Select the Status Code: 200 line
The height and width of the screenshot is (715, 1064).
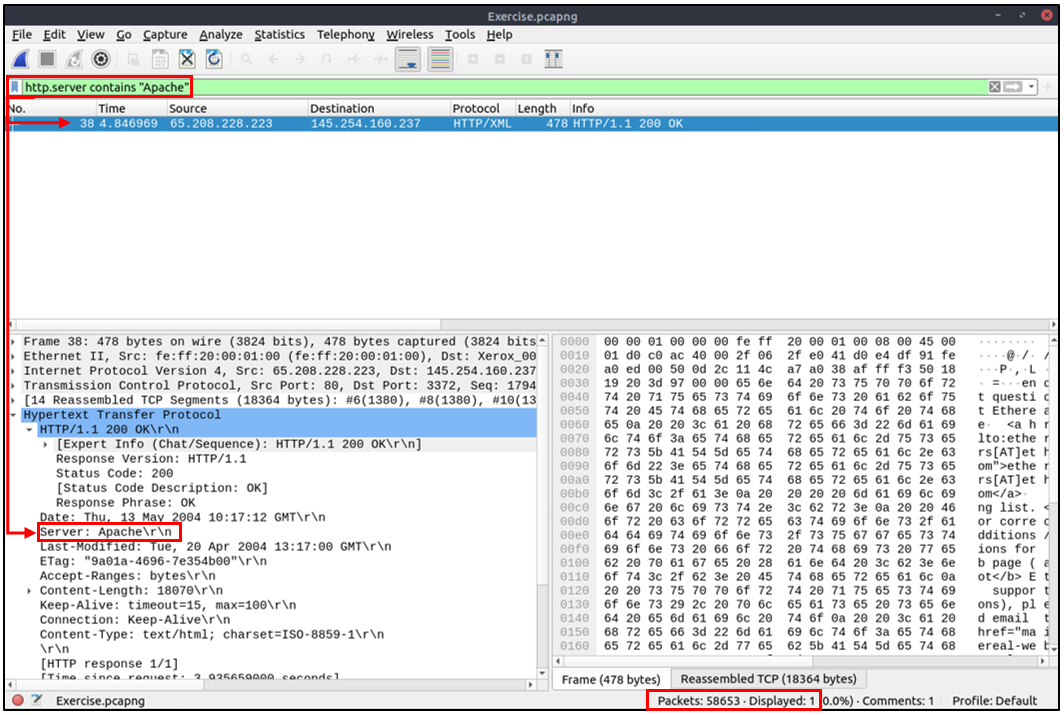click(115, 474)
